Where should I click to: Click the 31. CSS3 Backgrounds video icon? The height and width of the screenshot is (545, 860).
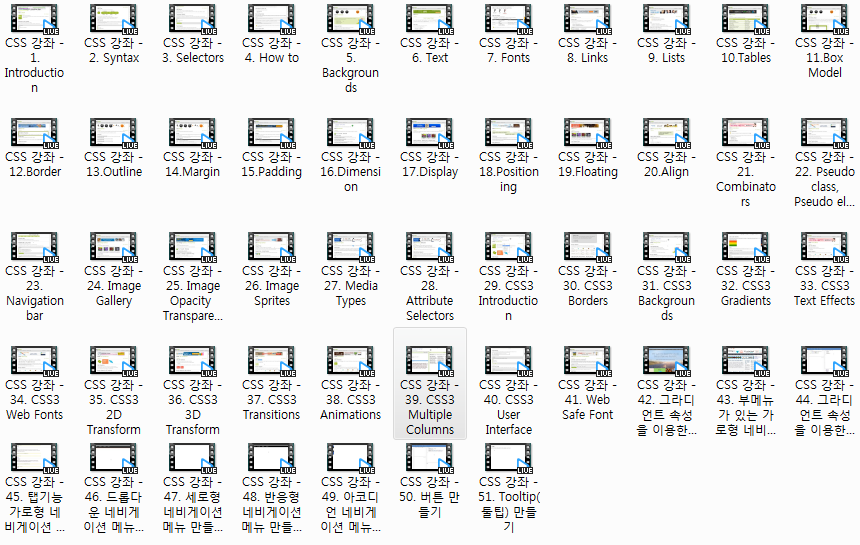click(666, 247)
